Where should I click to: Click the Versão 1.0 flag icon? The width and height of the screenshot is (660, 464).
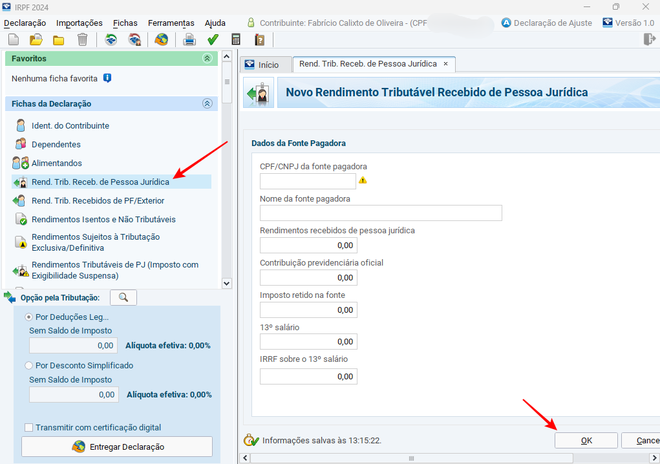pos(607,22)
